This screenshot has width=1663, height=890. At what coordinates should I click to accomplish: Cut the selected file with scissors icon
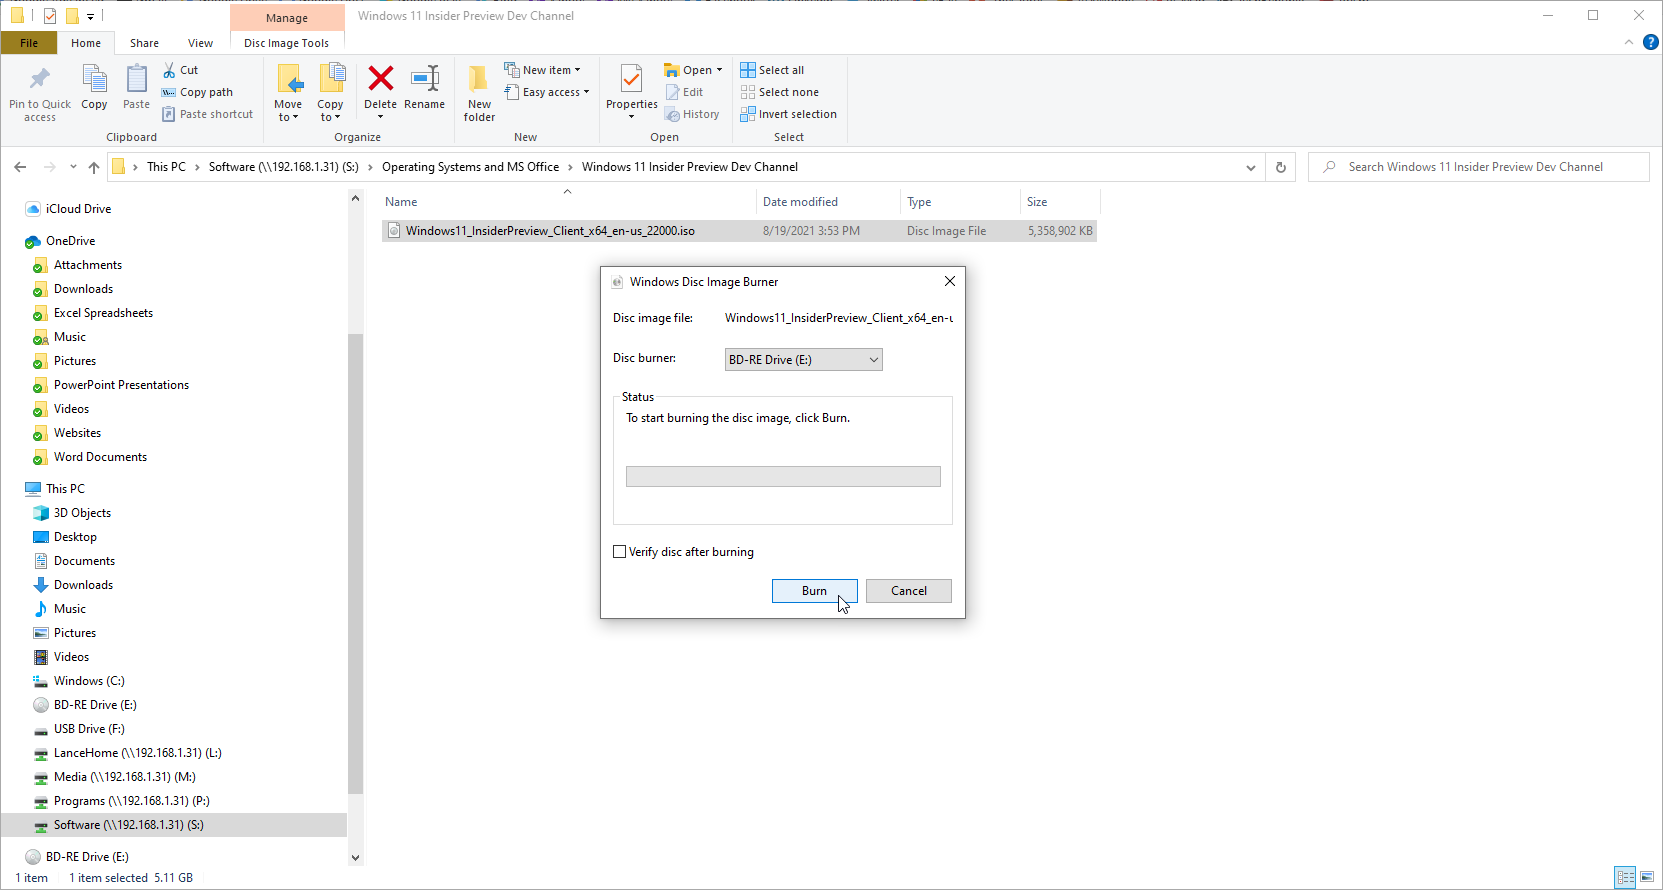181,70
